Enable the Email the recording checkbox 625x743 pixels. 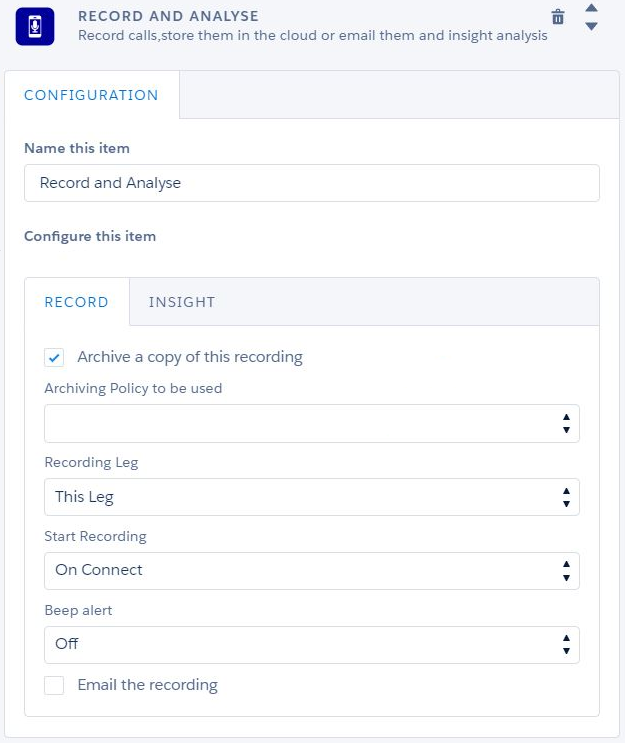coord(55,685)
